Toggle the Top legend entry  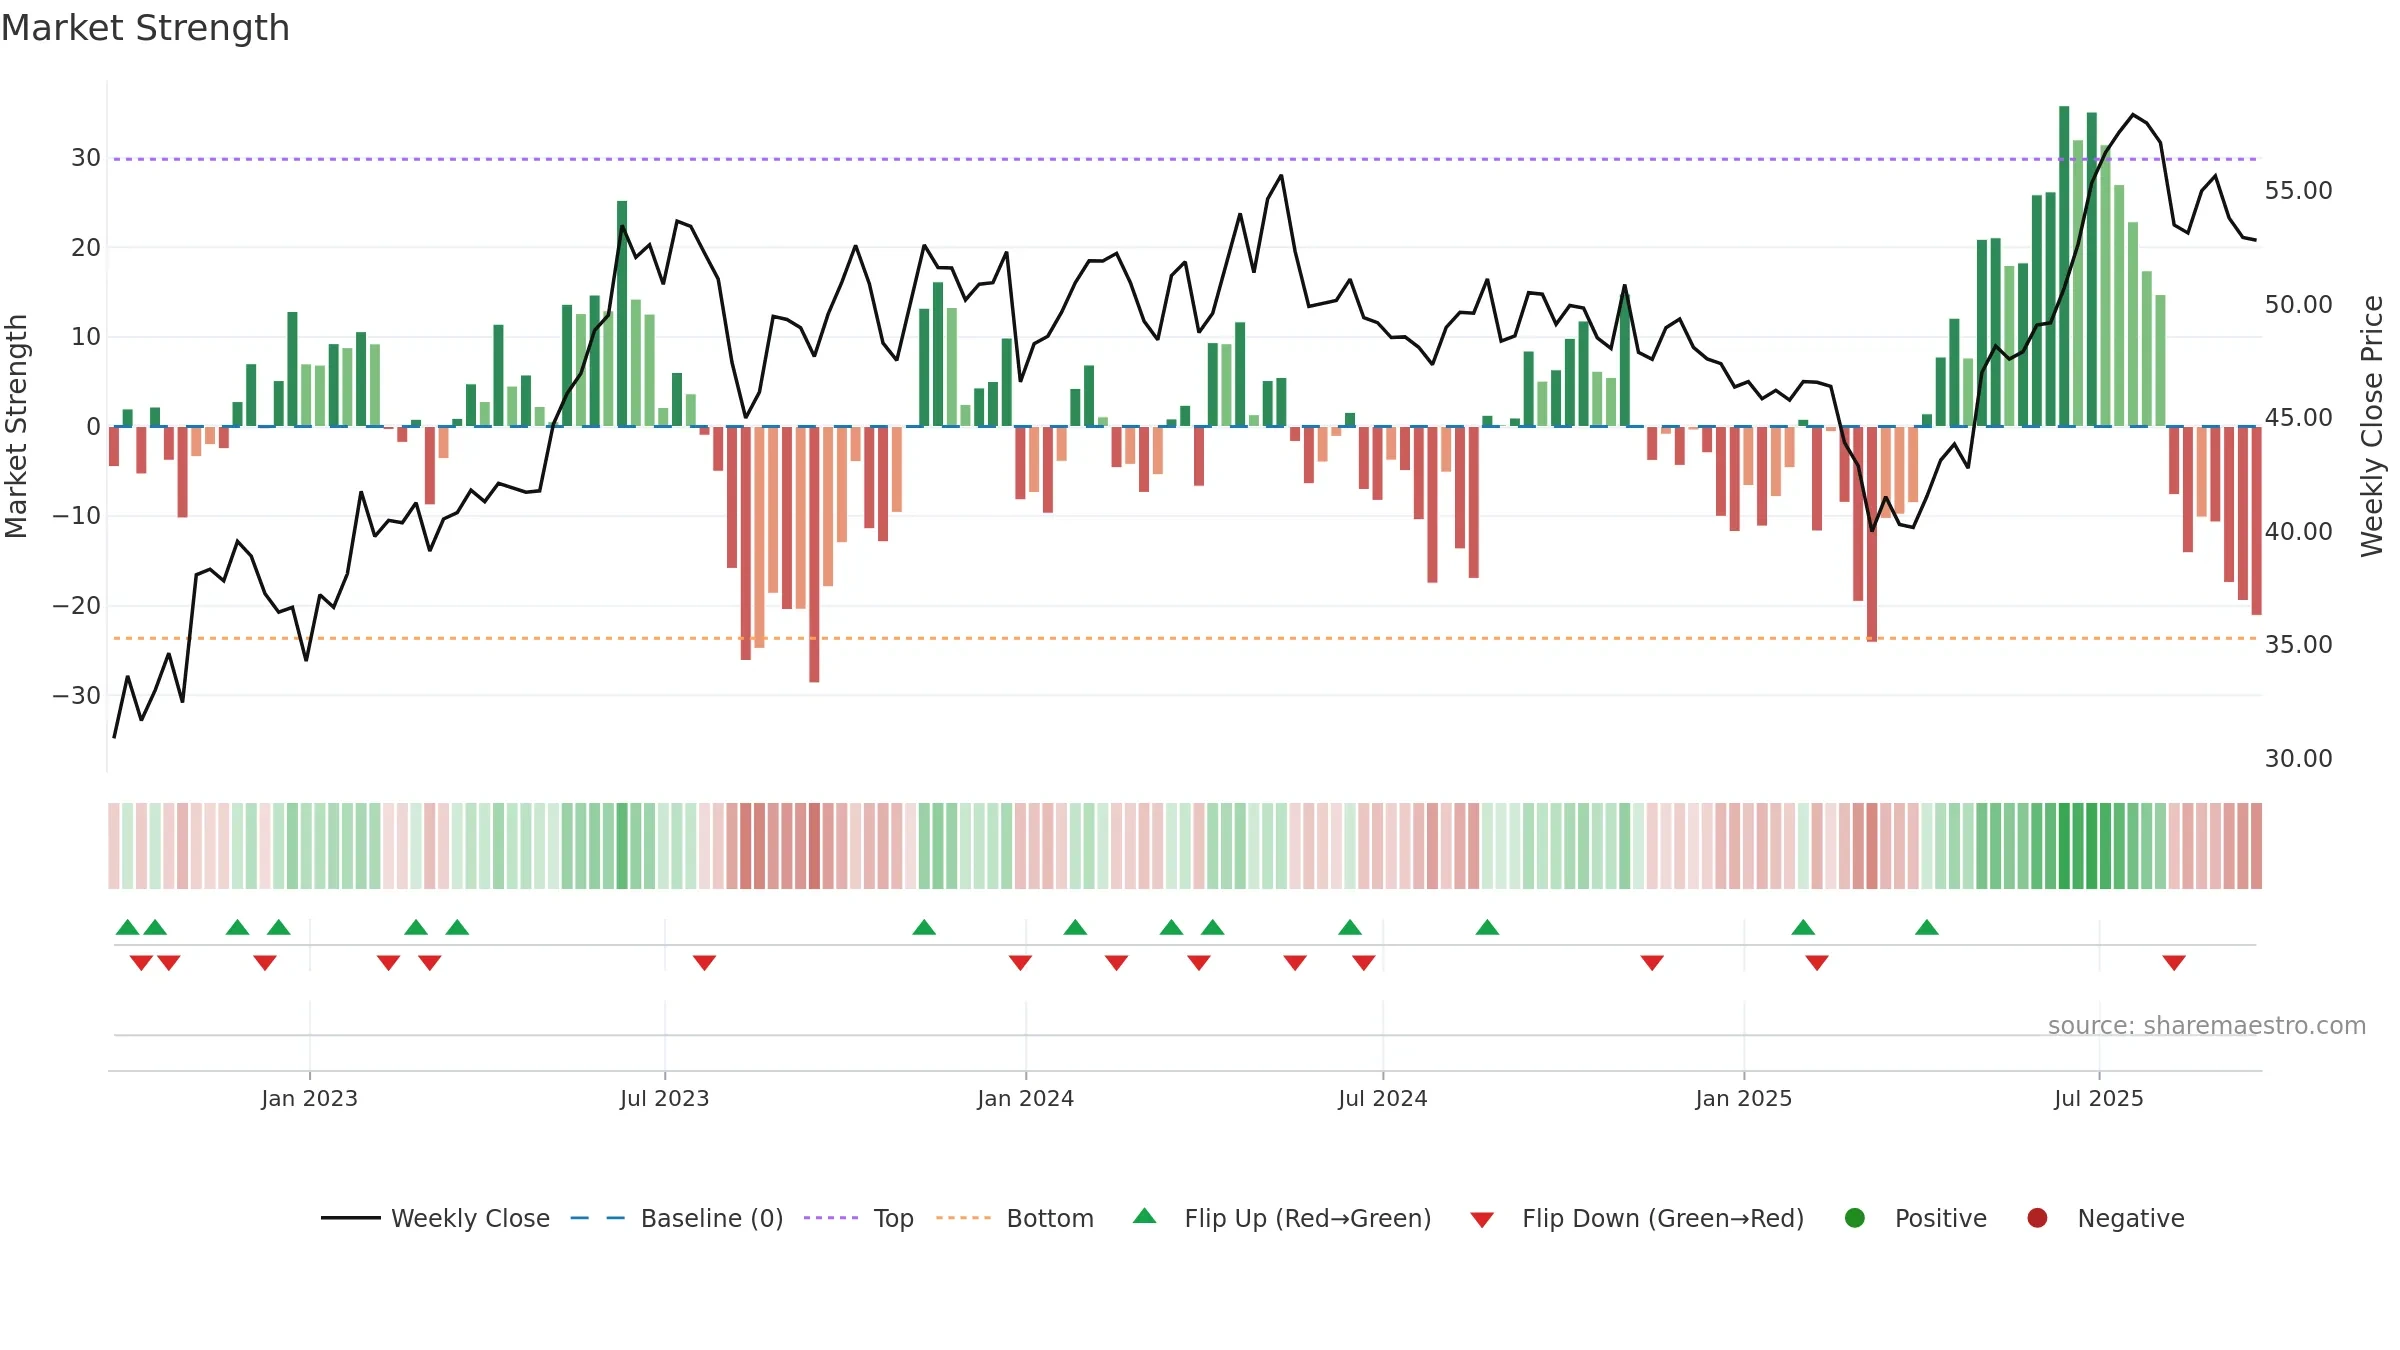858,1218
